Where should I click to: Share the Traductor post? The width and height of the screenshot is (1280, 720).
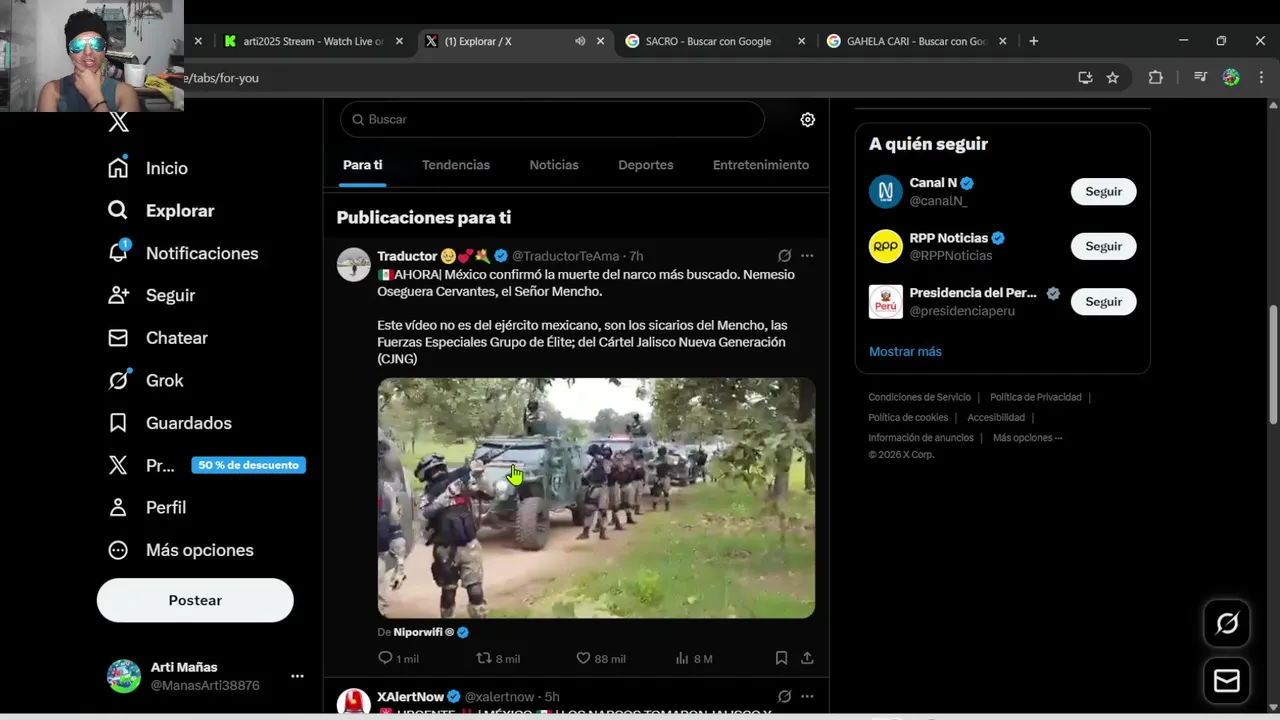coord(807,658)
